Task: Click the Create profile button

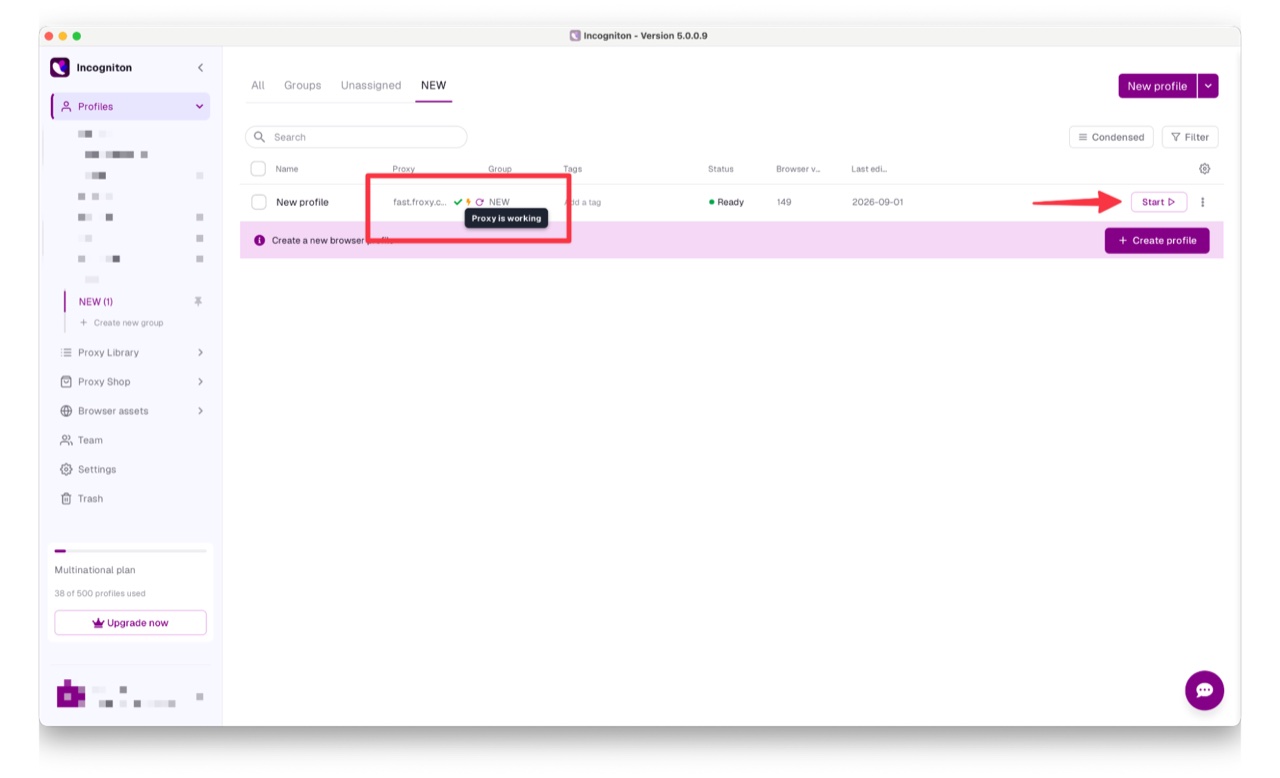Action: tap(1157, 240)
